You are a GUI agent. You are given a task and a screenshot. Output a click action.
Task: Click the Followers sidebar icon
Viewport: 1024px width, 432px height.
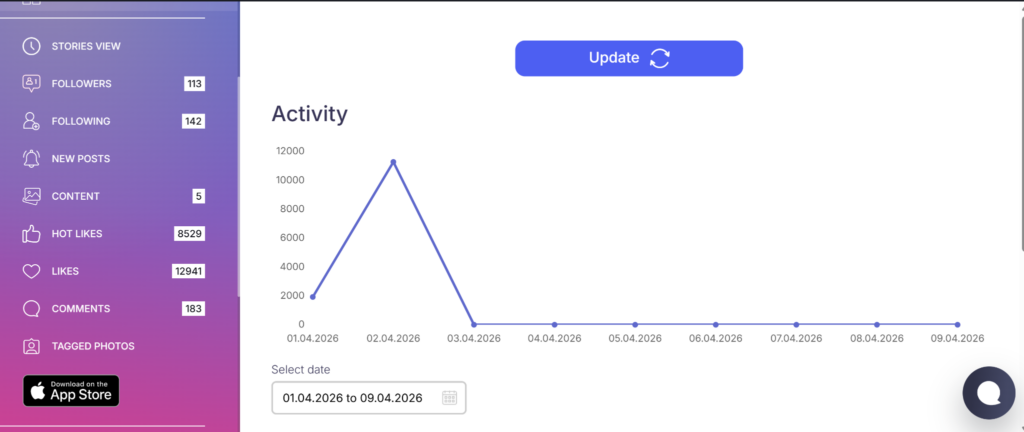pos(32,83)
